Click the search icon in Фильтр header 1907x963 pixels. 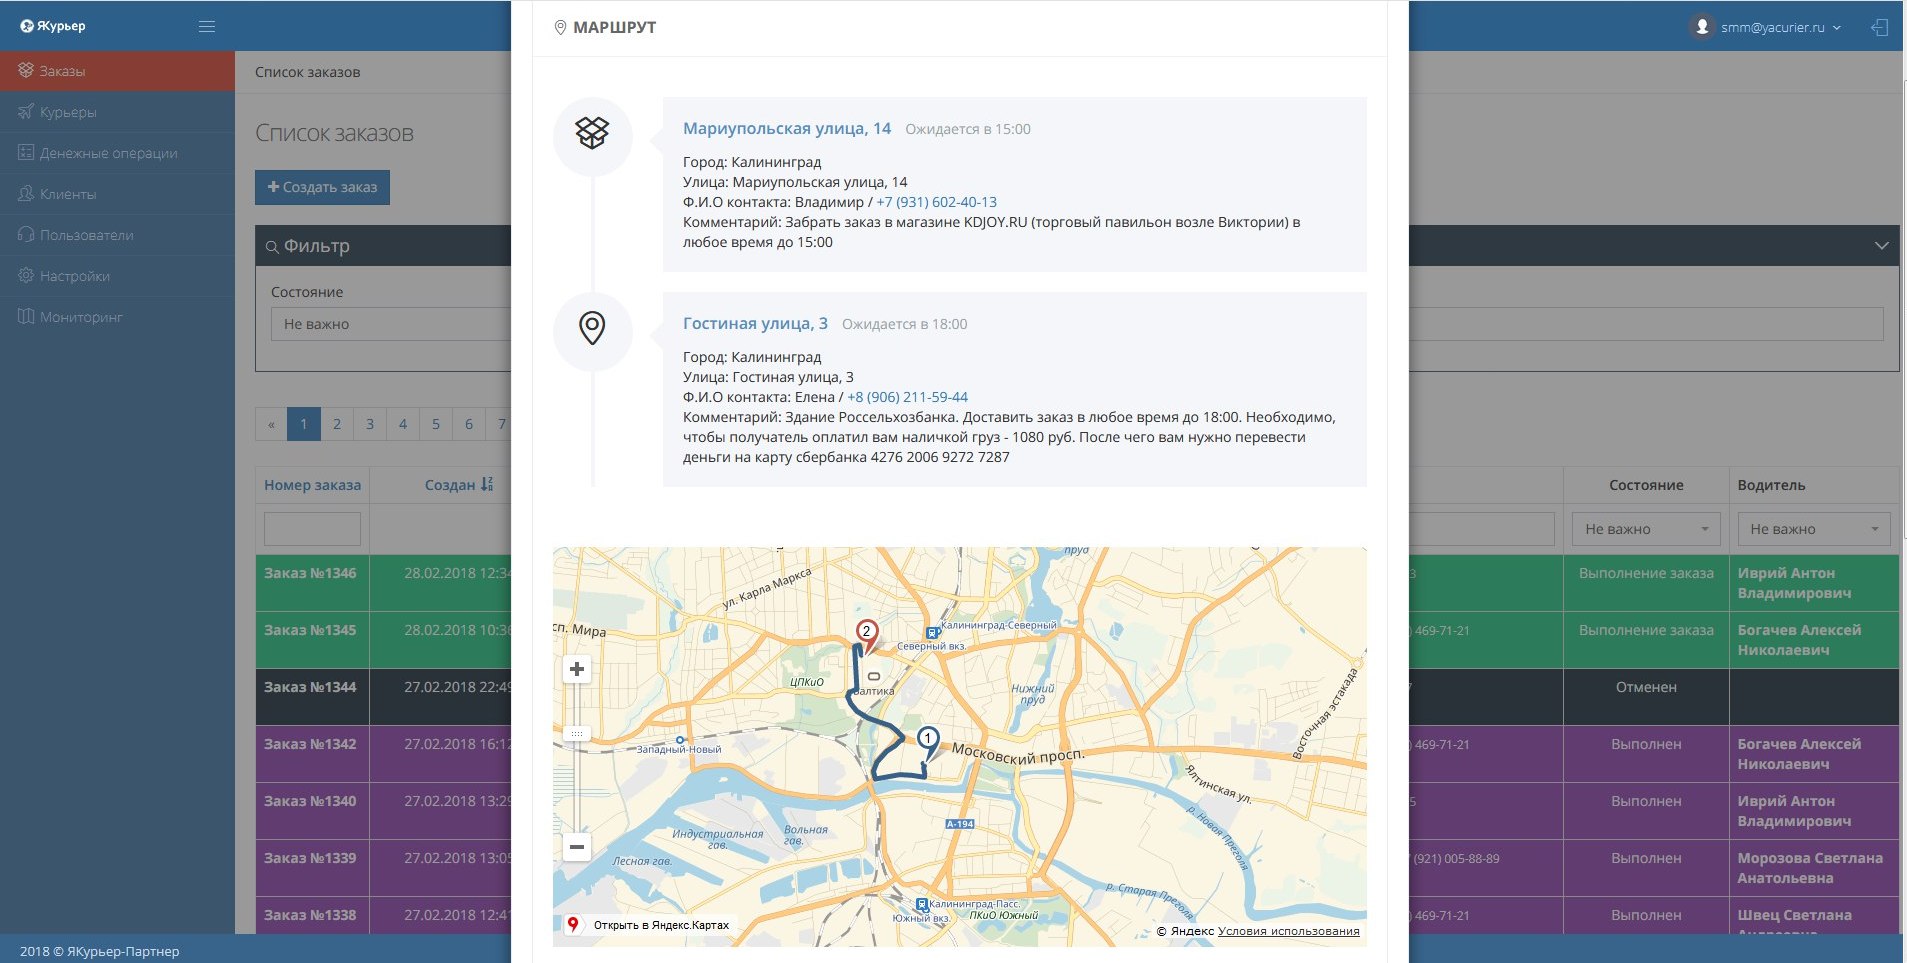(272, 247)
